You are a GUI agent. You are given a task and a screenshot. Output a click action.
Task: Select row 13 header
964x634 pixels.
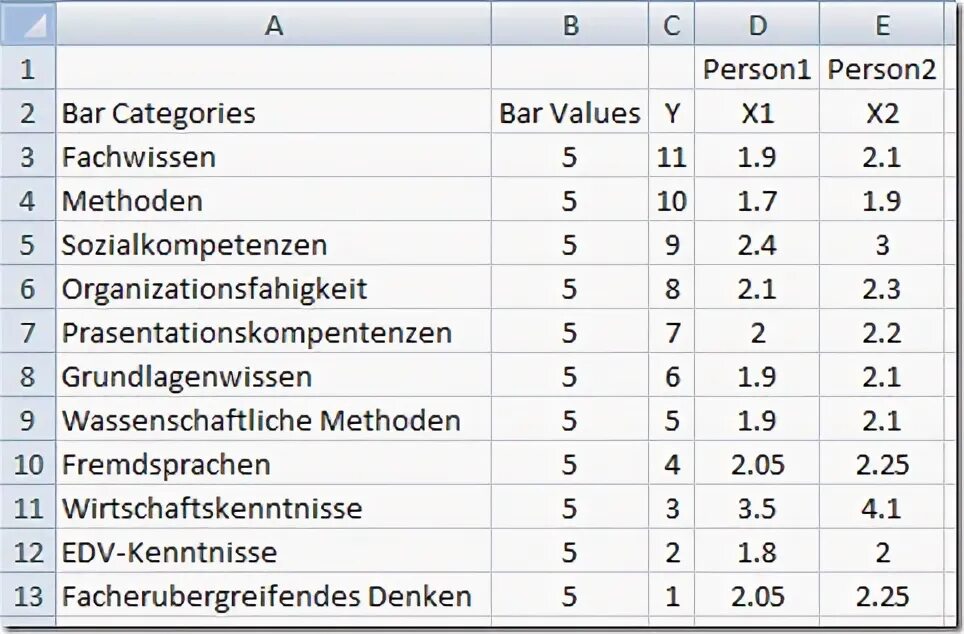pyautogui.click(x=28, y=595)
